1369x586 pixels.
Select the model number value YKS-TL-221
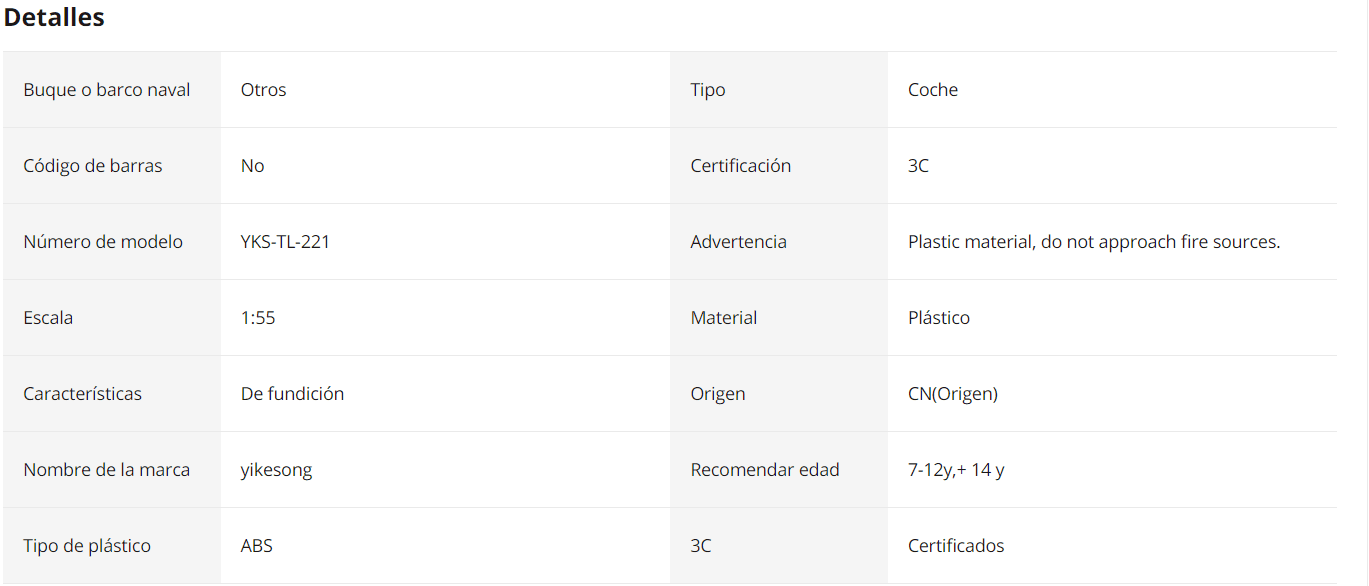[285, 242]
